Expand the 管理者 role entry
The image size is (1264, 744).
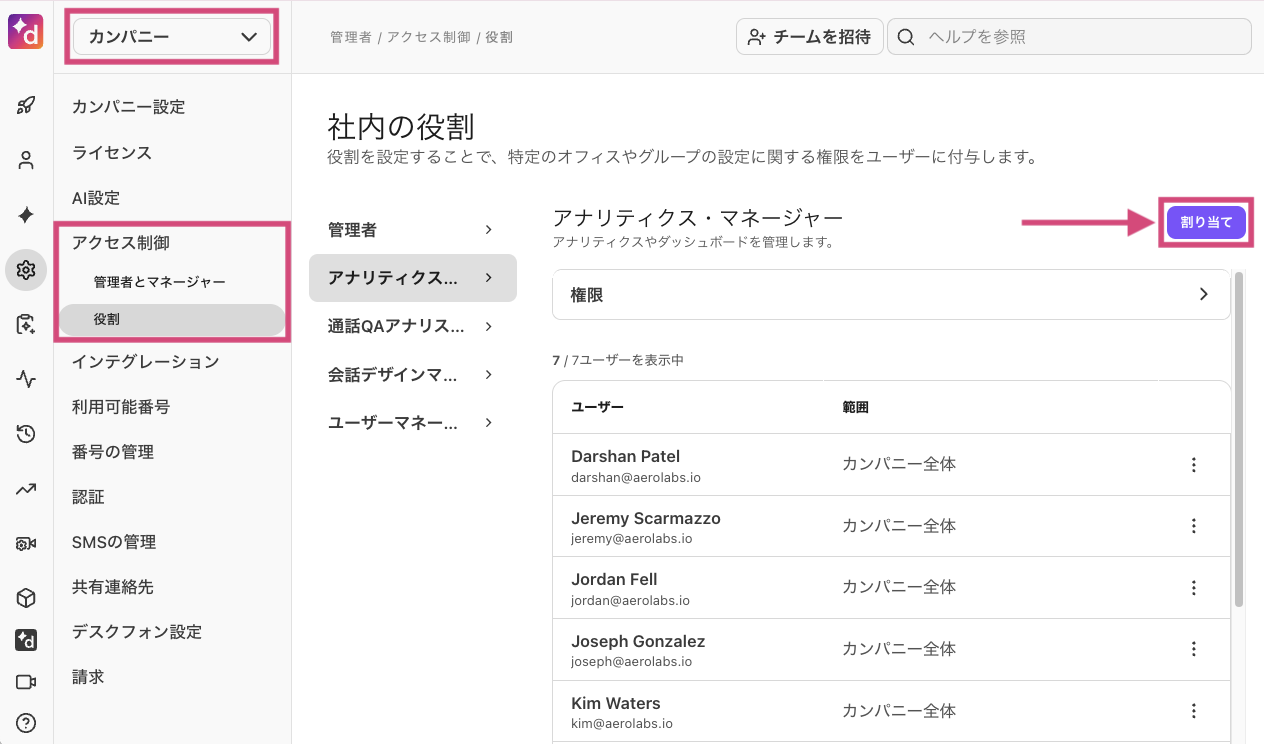click(413, 229)
